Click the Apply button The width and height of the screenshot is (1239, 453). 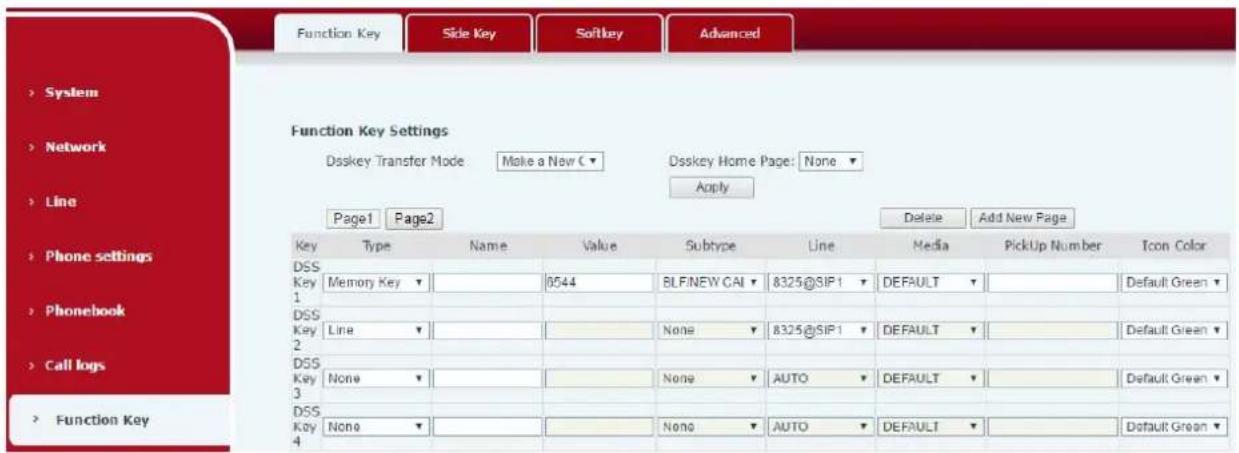pyautogui.click(x=710, y=187)
